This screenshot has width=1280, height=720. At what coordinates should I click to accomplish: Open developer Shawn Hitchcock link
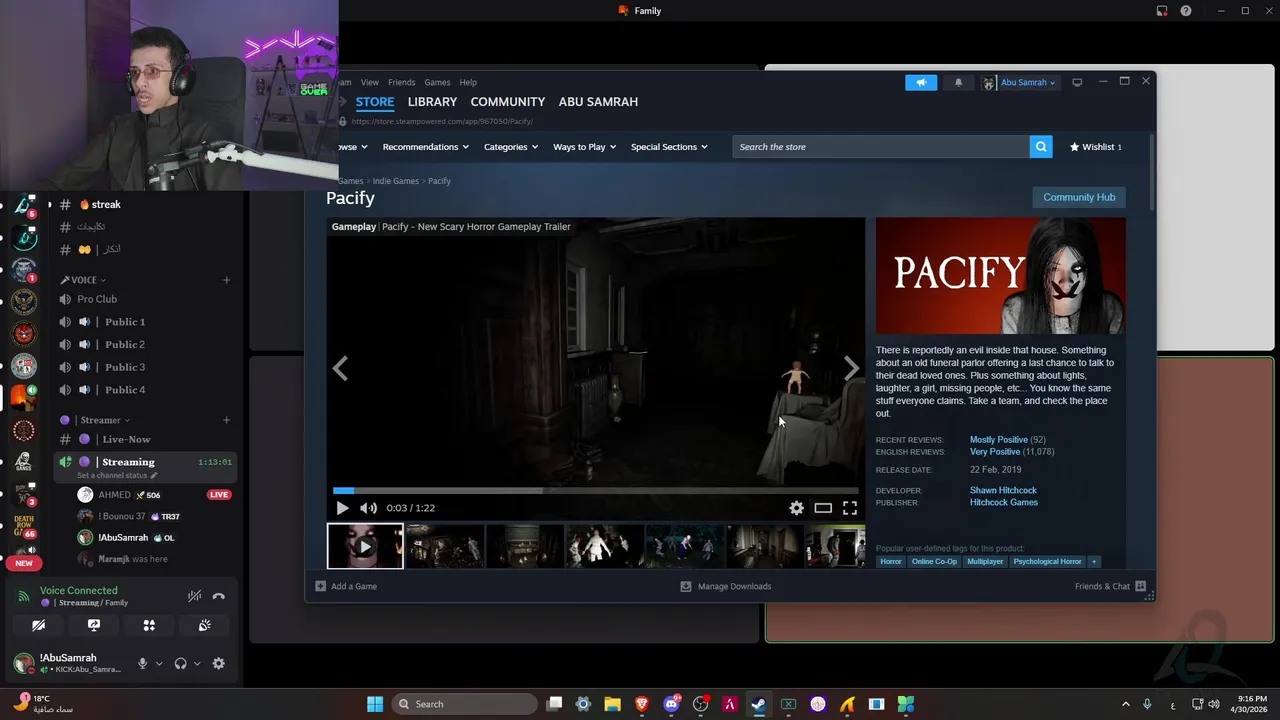pos(1003,490)
